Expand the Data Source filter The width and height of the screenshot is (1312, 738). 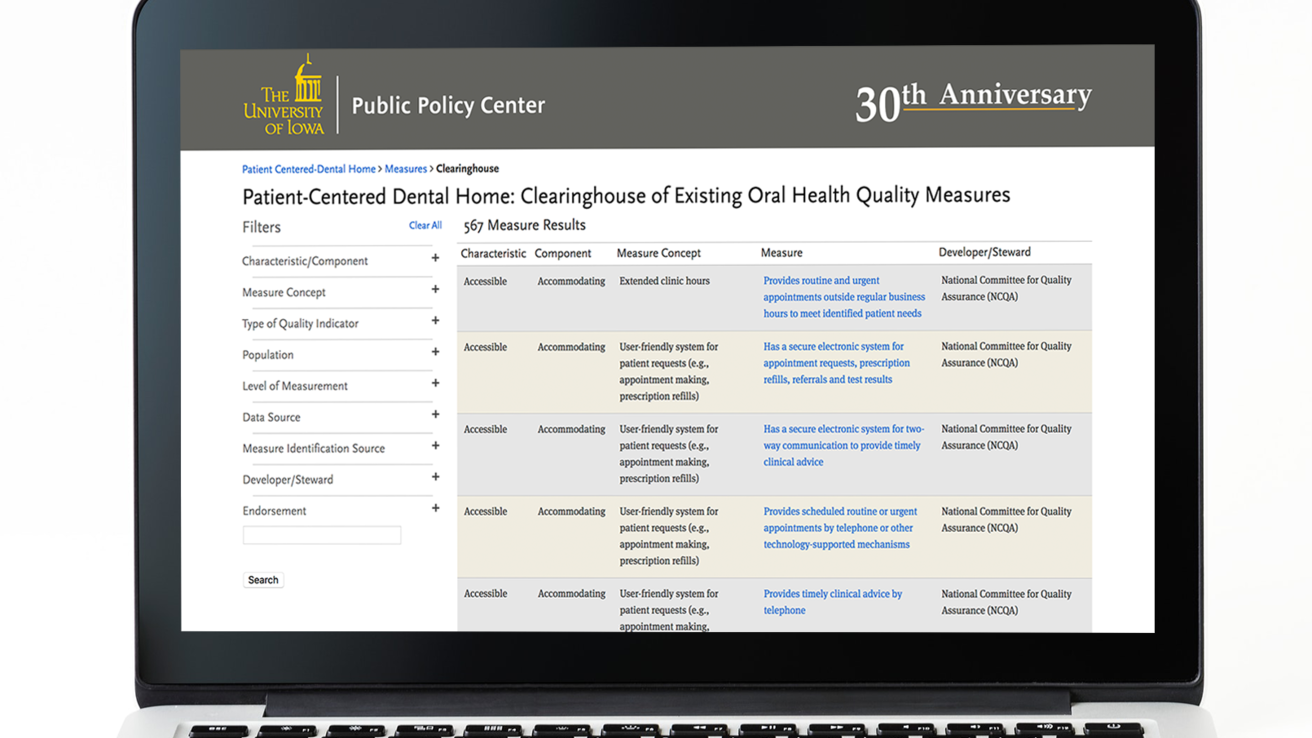(435, 414)
